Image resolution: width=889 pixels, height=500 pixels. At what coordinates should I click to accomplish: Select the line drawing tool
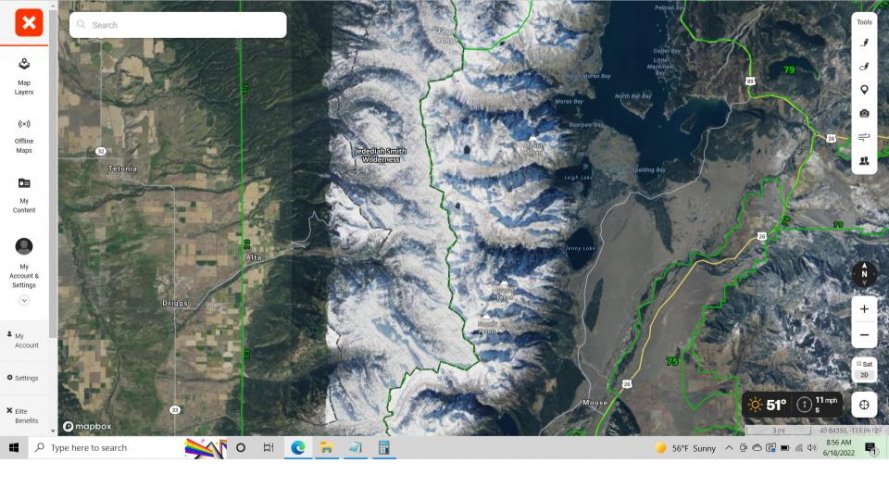[x=864, y=43]
